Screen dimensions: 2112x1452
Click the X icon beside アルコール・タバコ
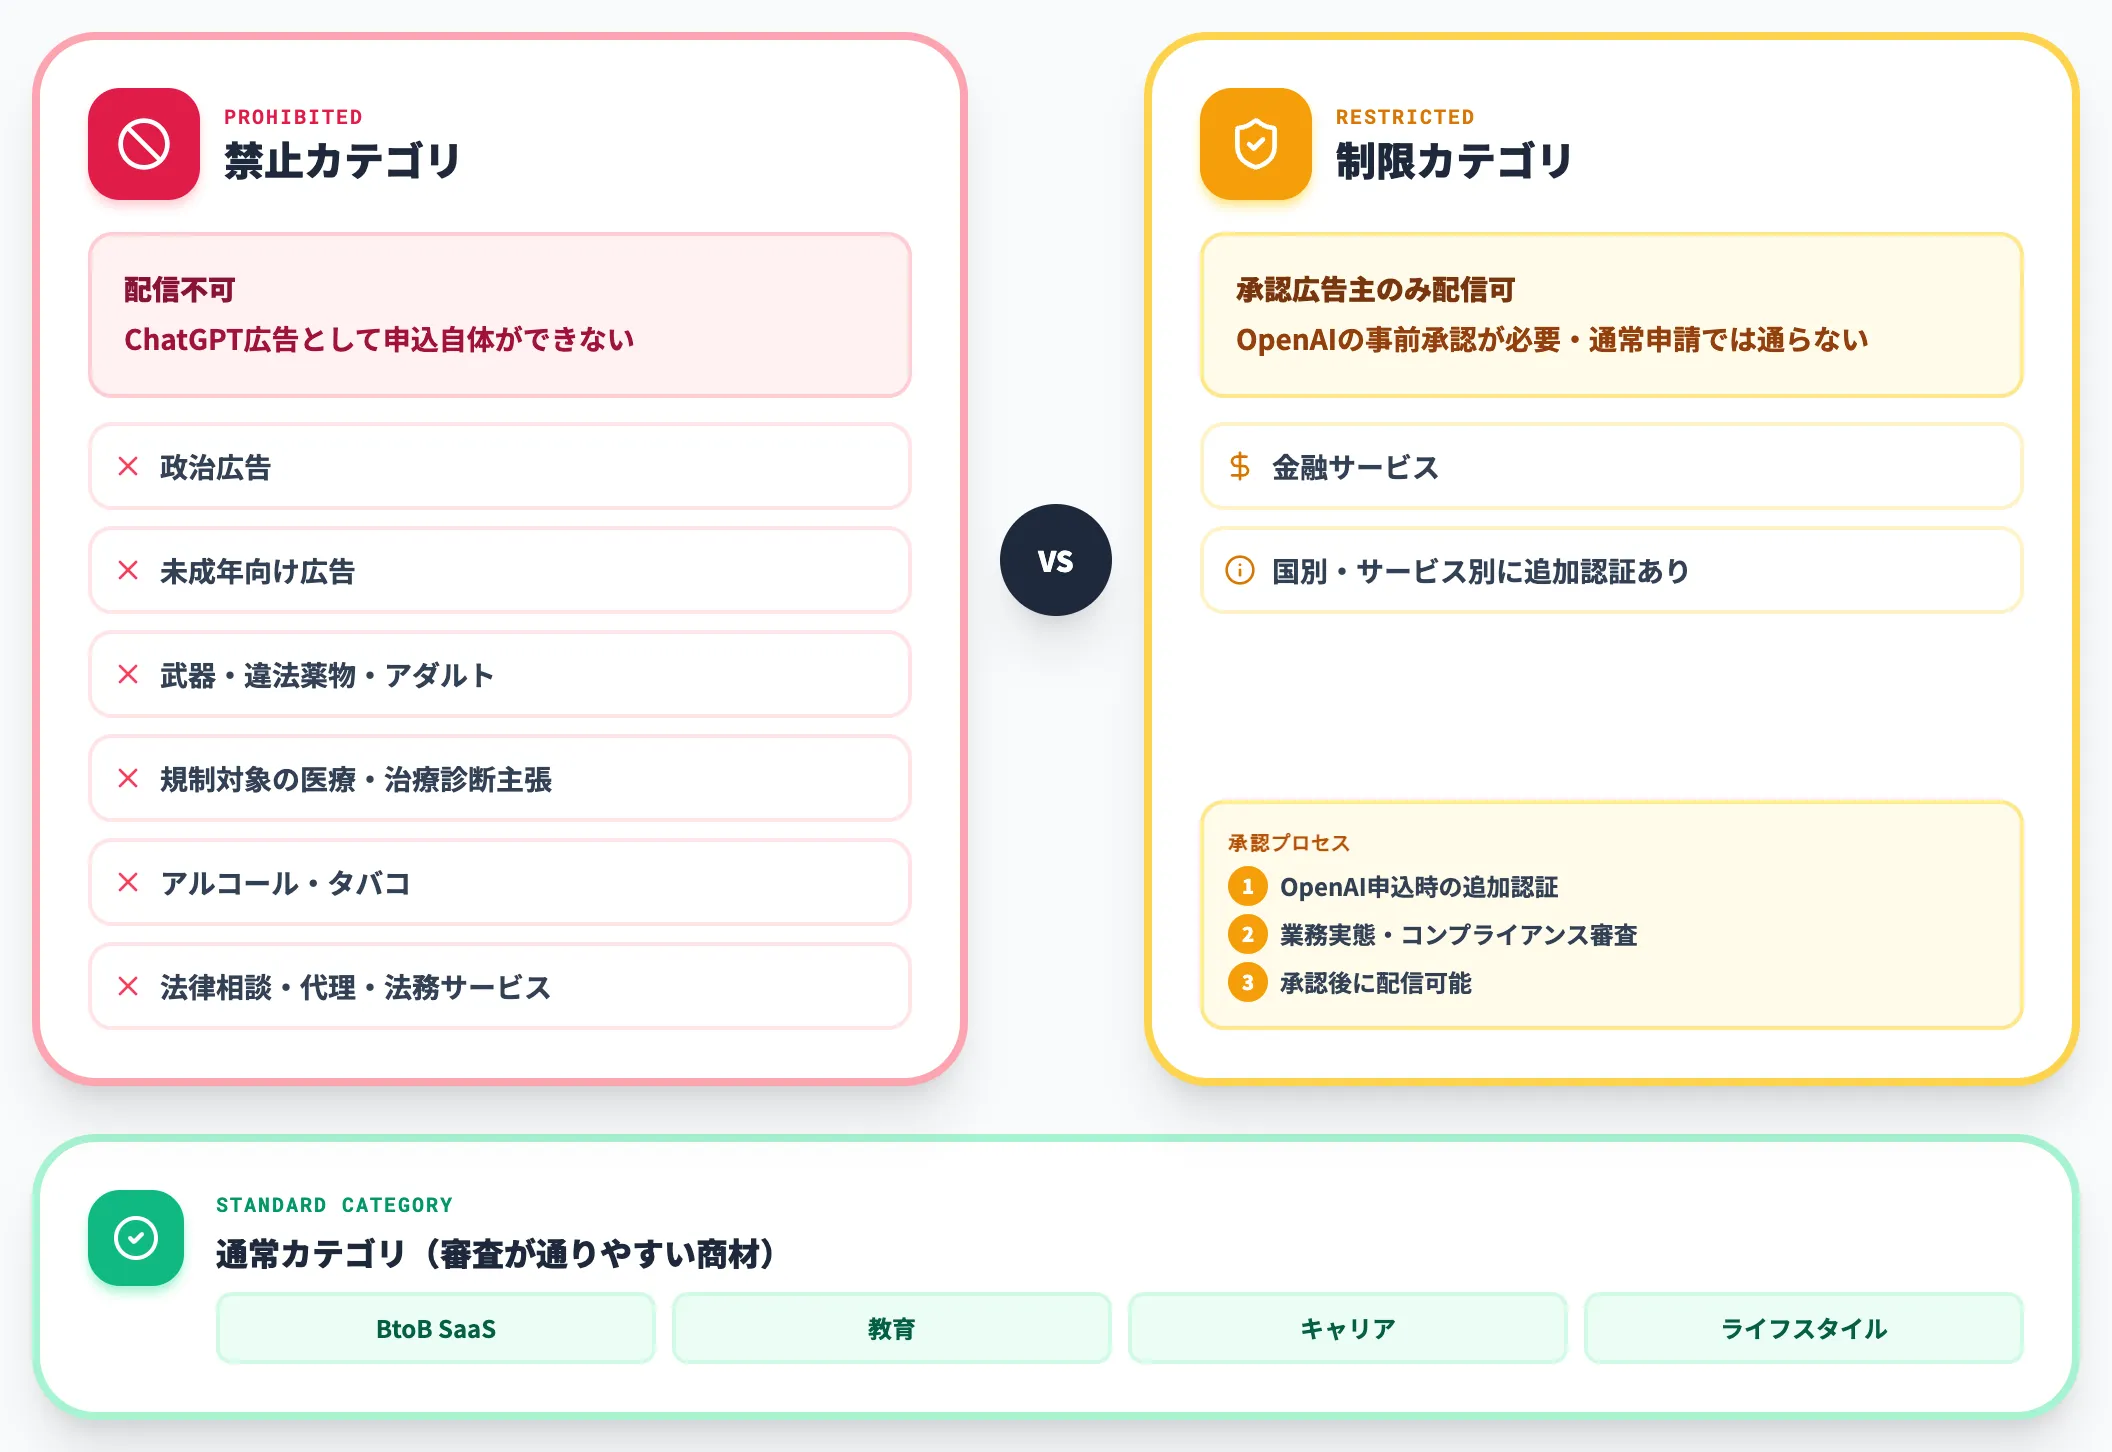tap(128, 882)
